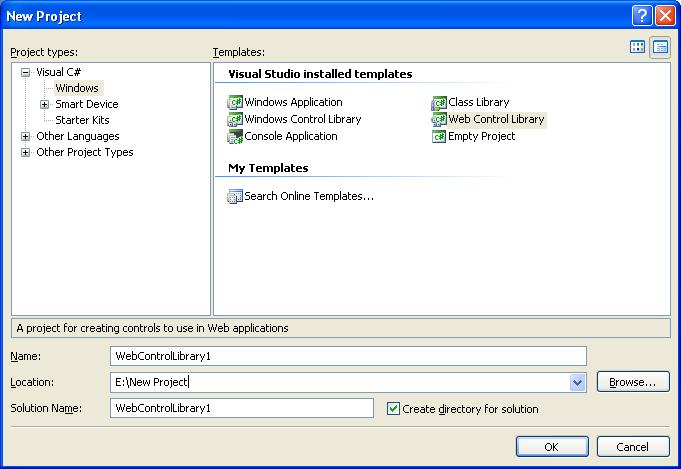Click the Visual Studio installed templates header
Image resolution: width=681 pixels, height=469 pixels.
[321, 74]
